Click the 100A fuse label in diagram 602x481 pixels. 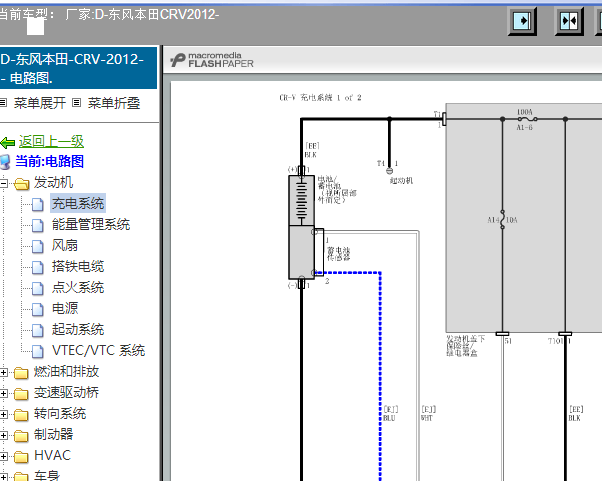point(524,112)
